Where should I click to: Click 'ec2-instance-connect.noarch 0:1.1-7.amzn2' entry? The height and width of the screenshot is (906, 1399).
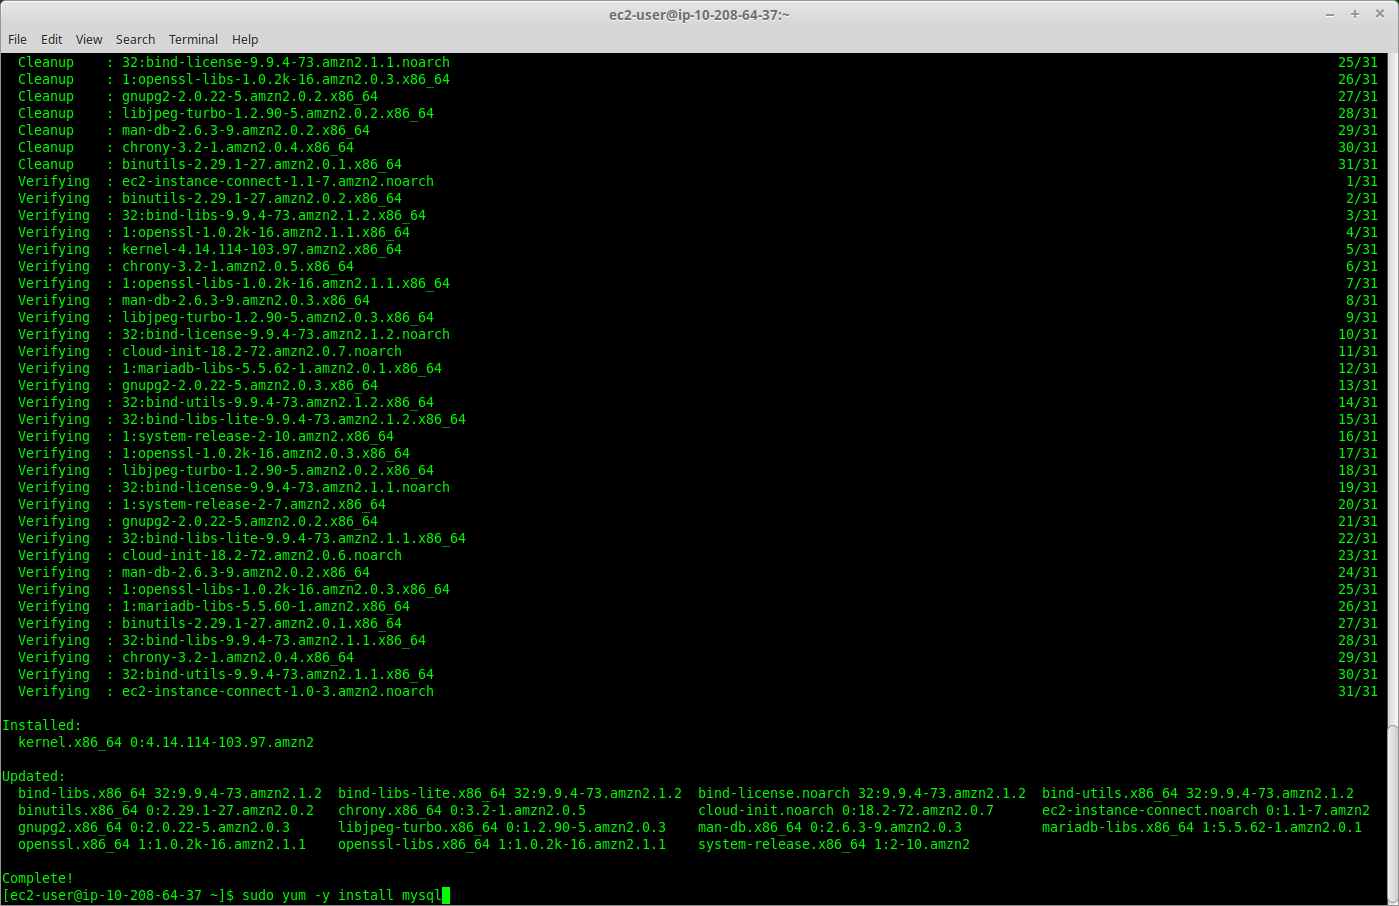tap(1206, 810)
